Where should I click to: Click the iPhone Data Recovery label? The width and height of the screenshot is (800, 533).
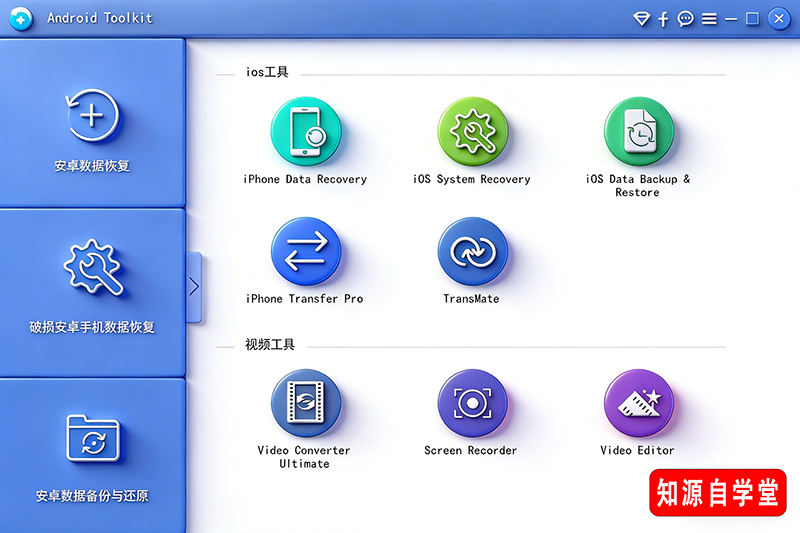305,179
